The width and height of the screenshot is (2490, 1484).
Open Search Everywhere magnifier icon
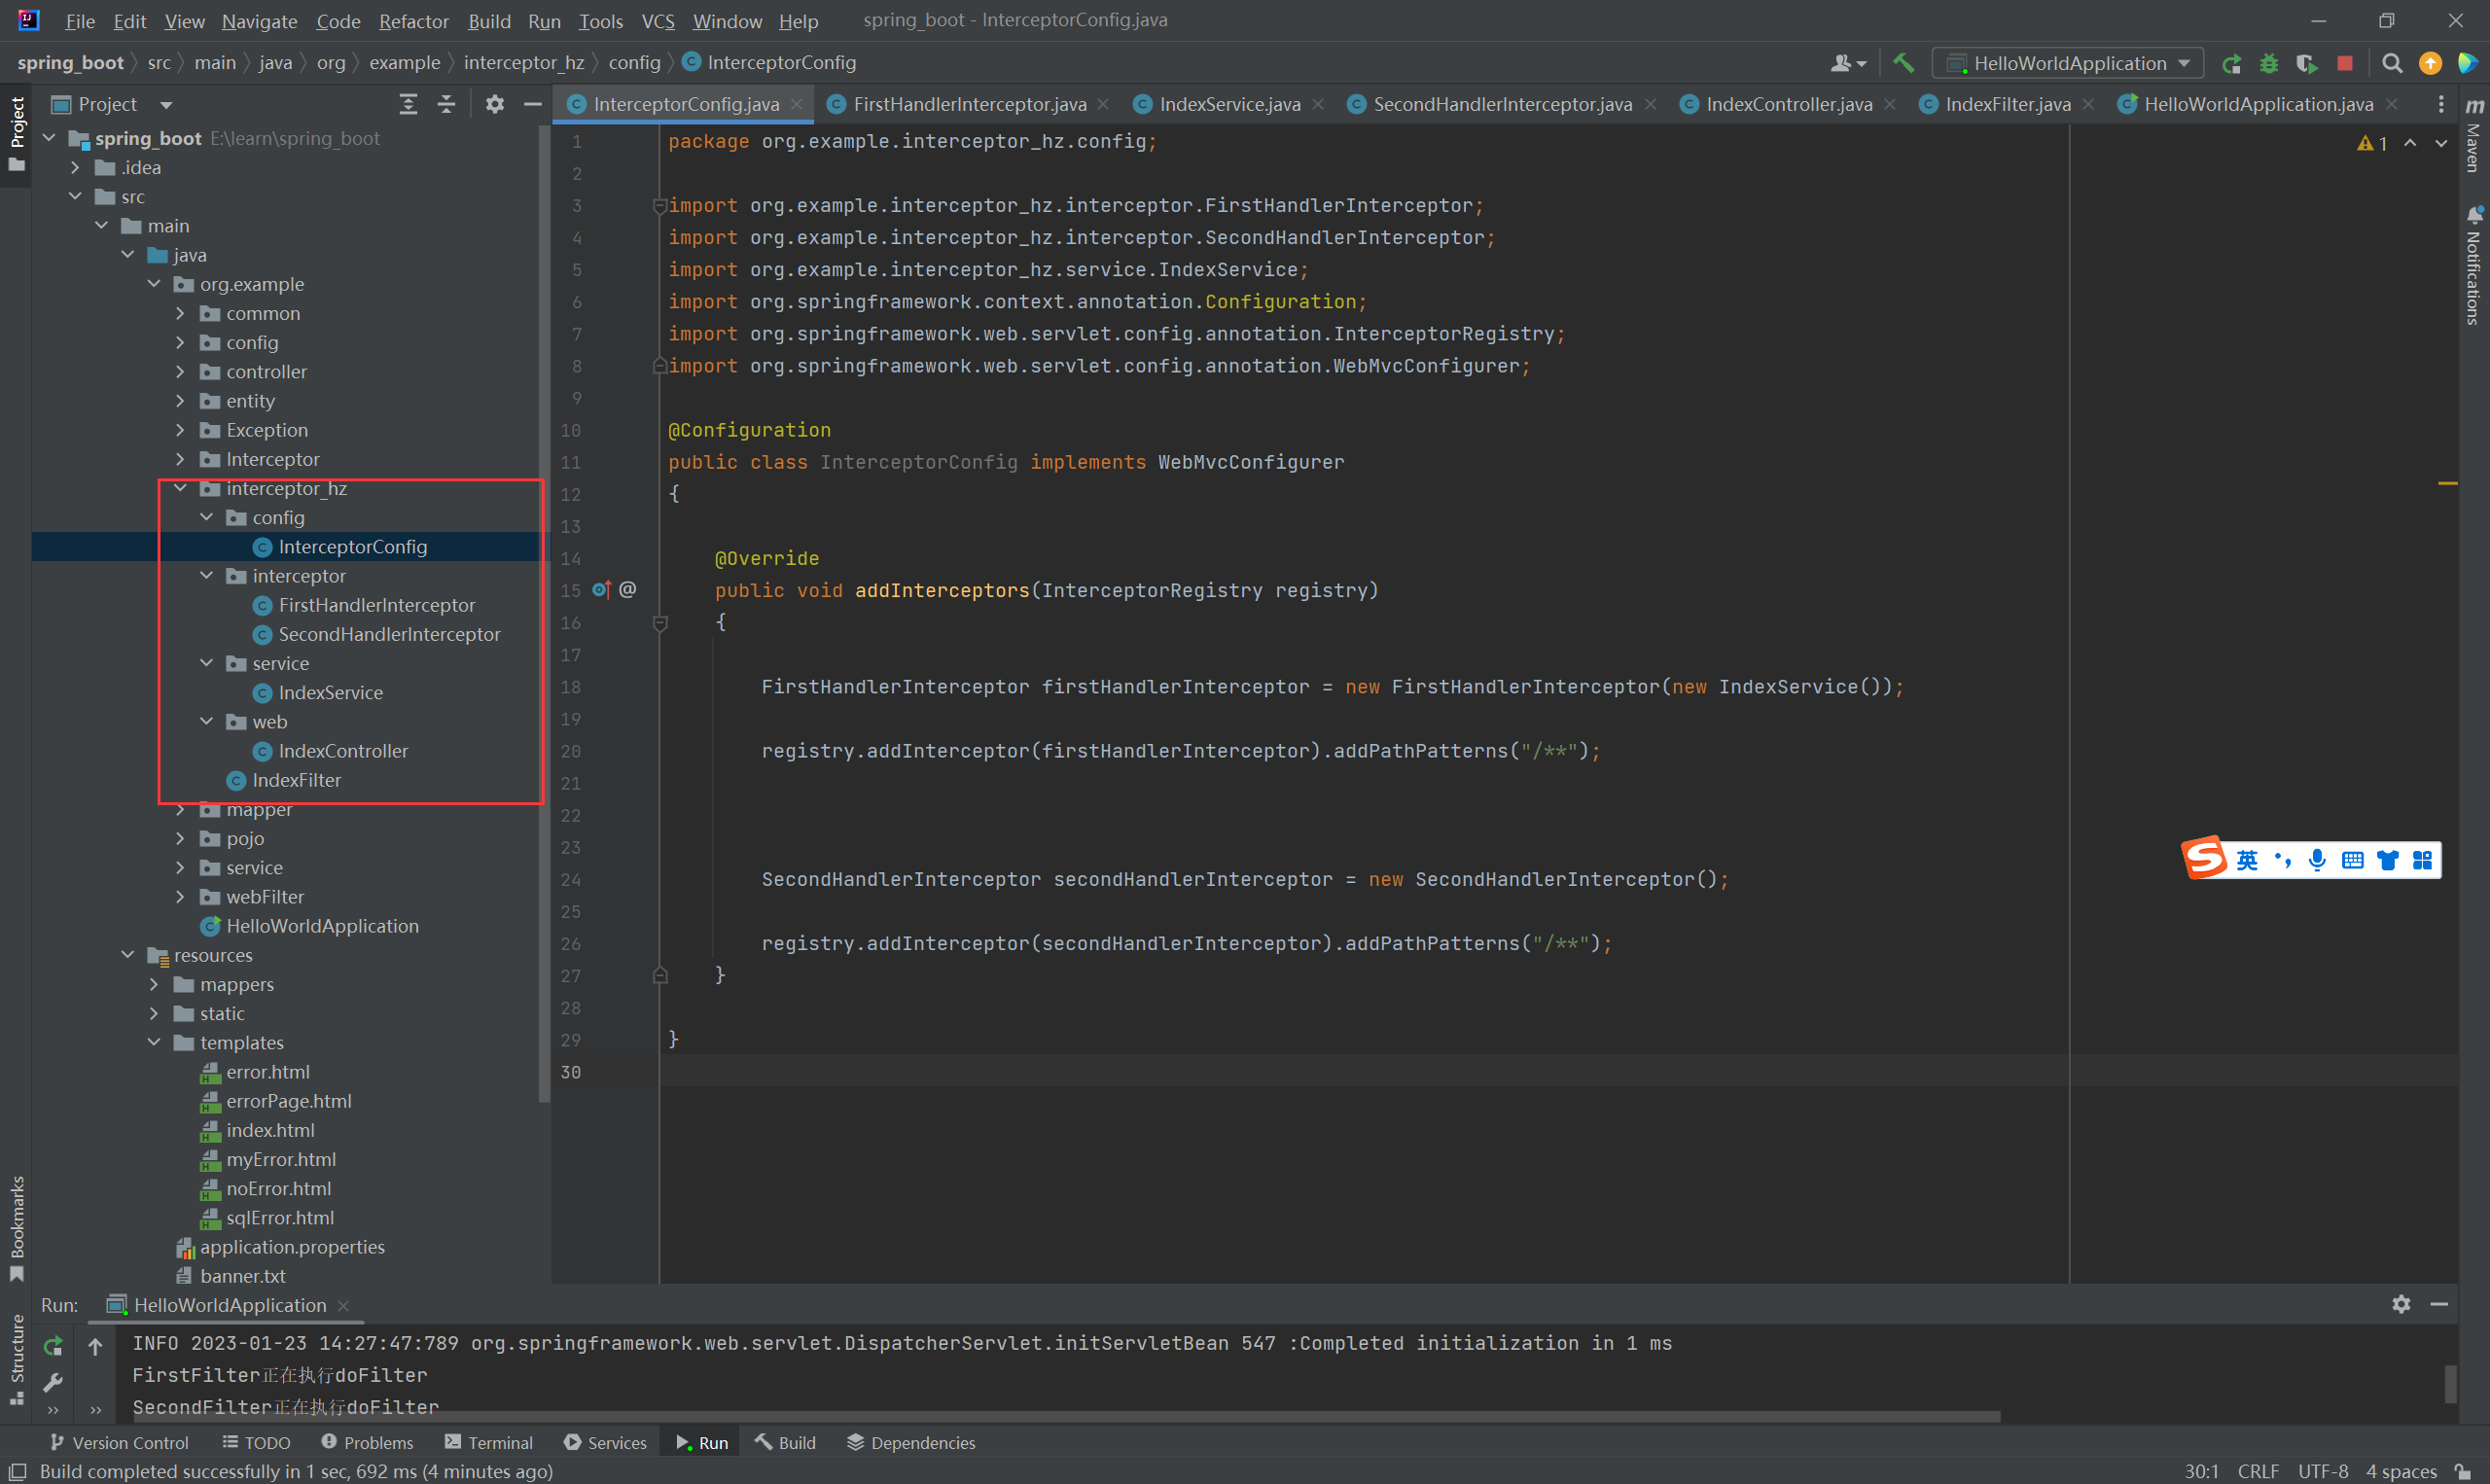[2391, 63]
